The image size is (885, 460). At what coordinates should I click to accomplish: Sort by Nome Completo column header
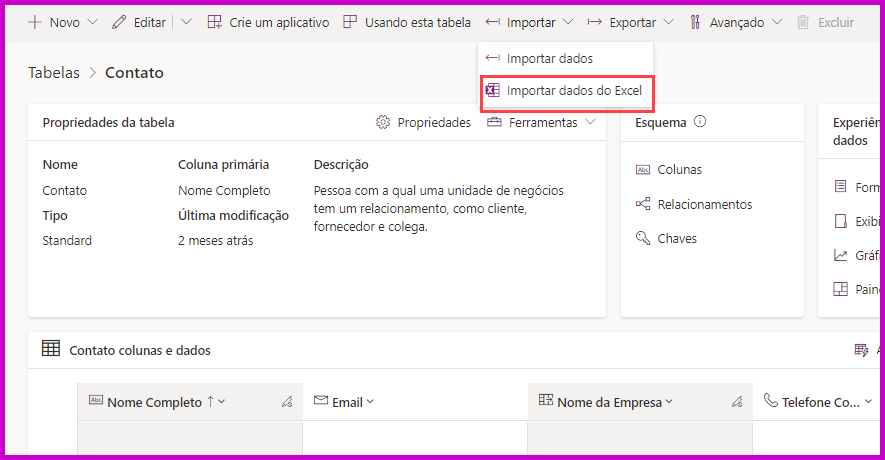(x=154, y=402)
